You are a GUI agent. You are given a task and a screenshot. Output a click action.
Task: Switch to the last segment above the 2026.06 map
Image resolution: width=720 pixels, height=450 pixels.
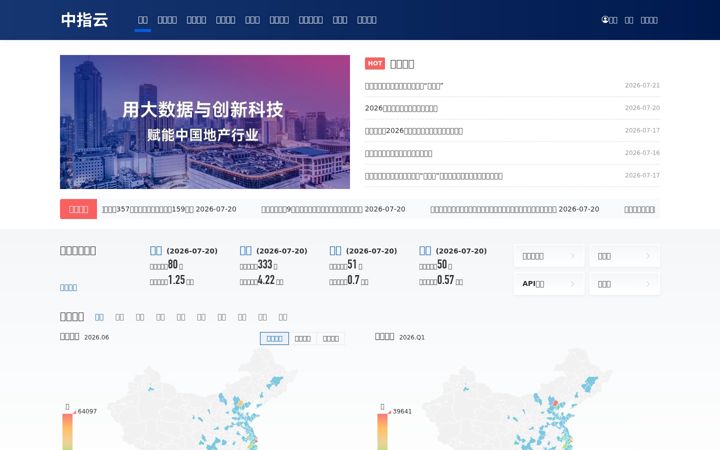tap(331, 338)
